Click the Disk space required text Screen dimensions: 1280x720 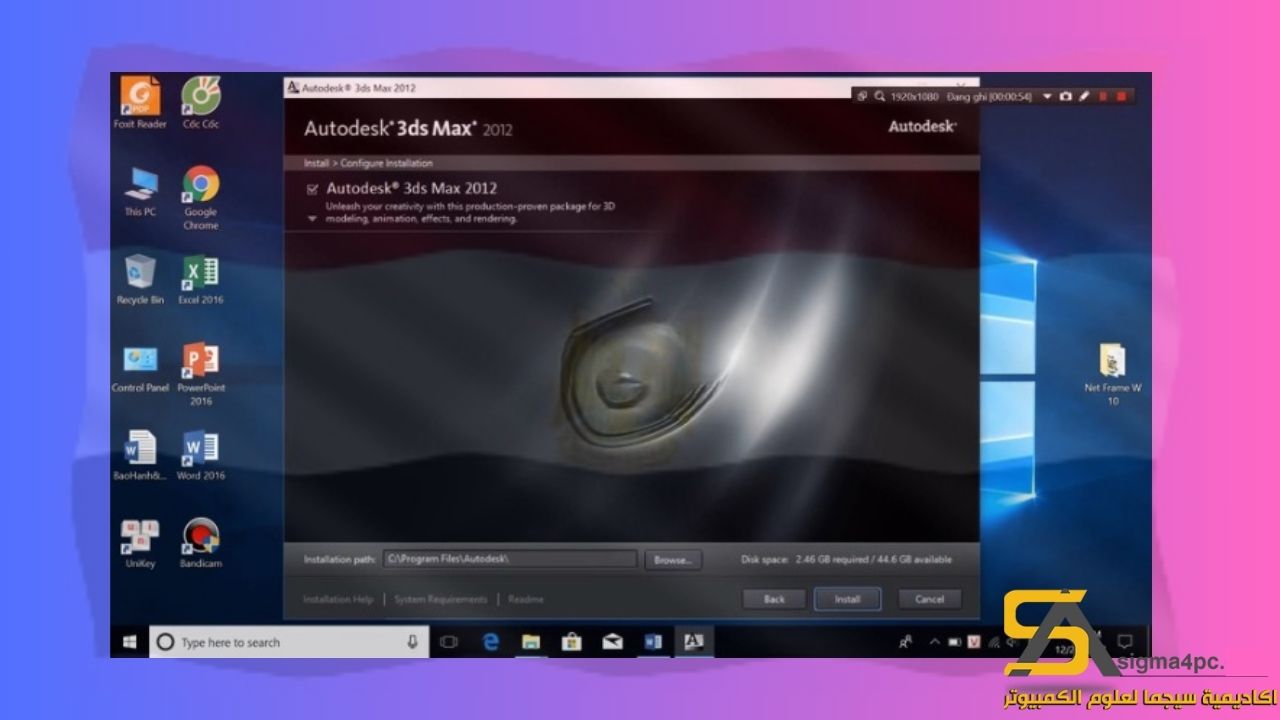(846, 560)
